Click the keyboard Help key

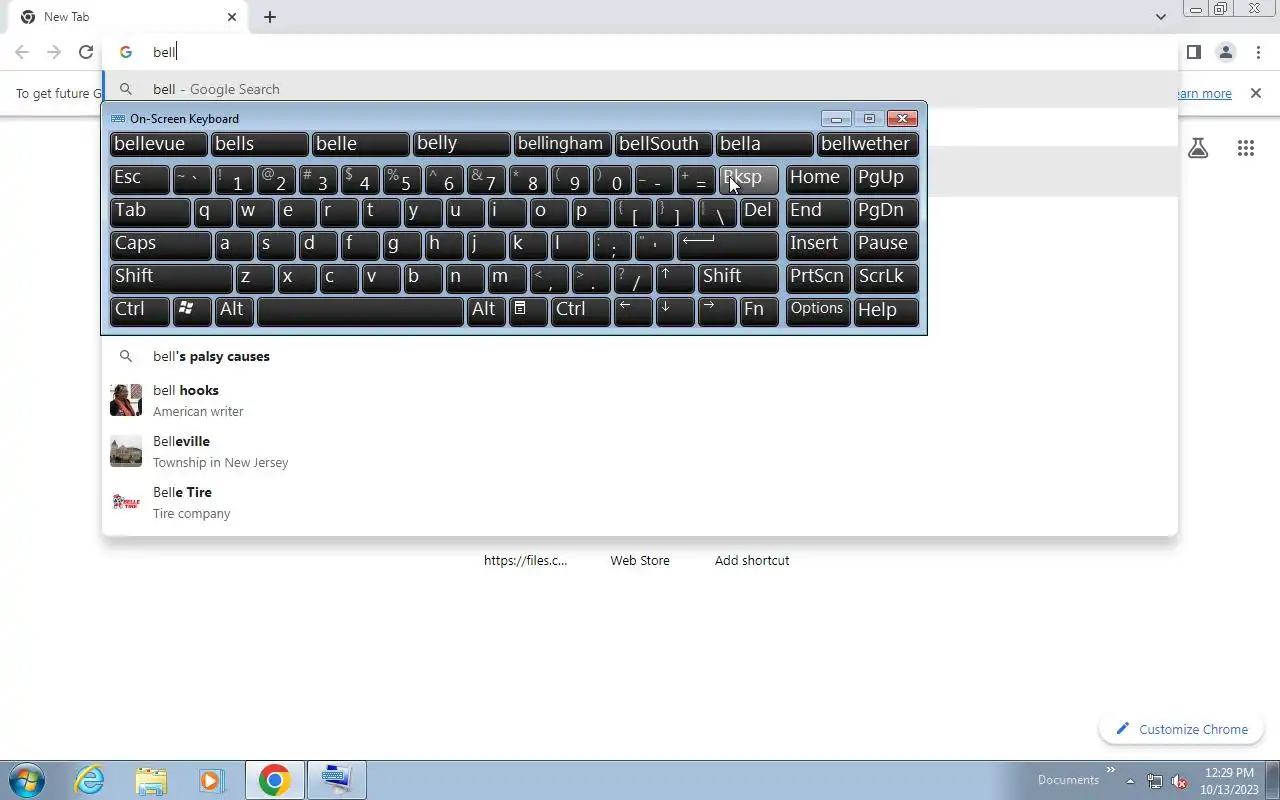[x=886, y=311]
